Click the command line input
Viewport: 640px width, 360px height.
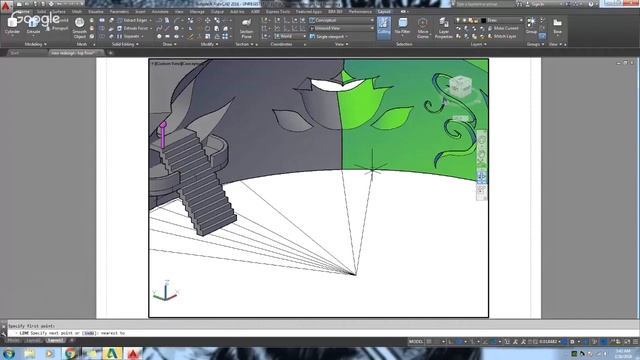322,333
